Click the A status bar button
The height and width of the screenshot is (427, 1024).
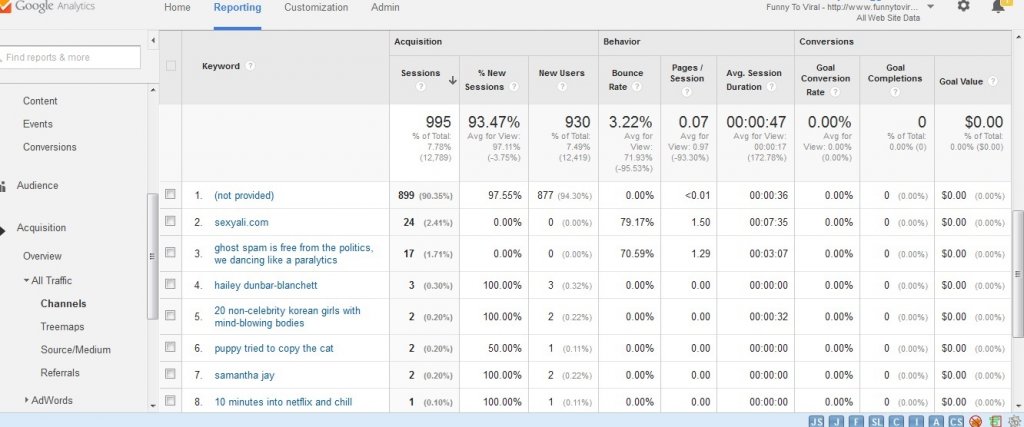coord(937,422)
